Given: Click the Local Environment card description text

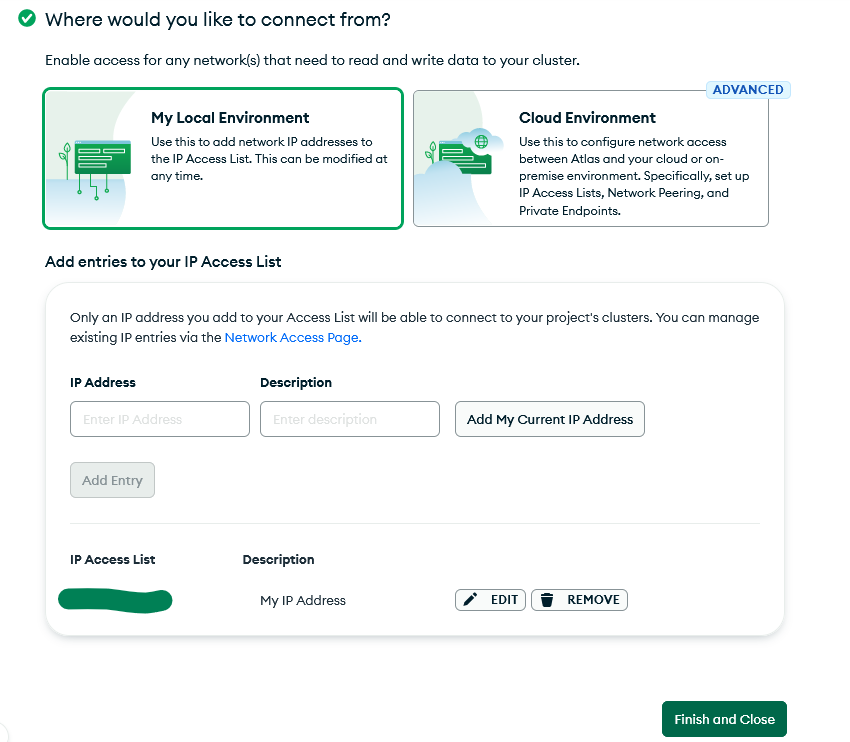Looking at the screenshot, I should click(x=269, y=159).
